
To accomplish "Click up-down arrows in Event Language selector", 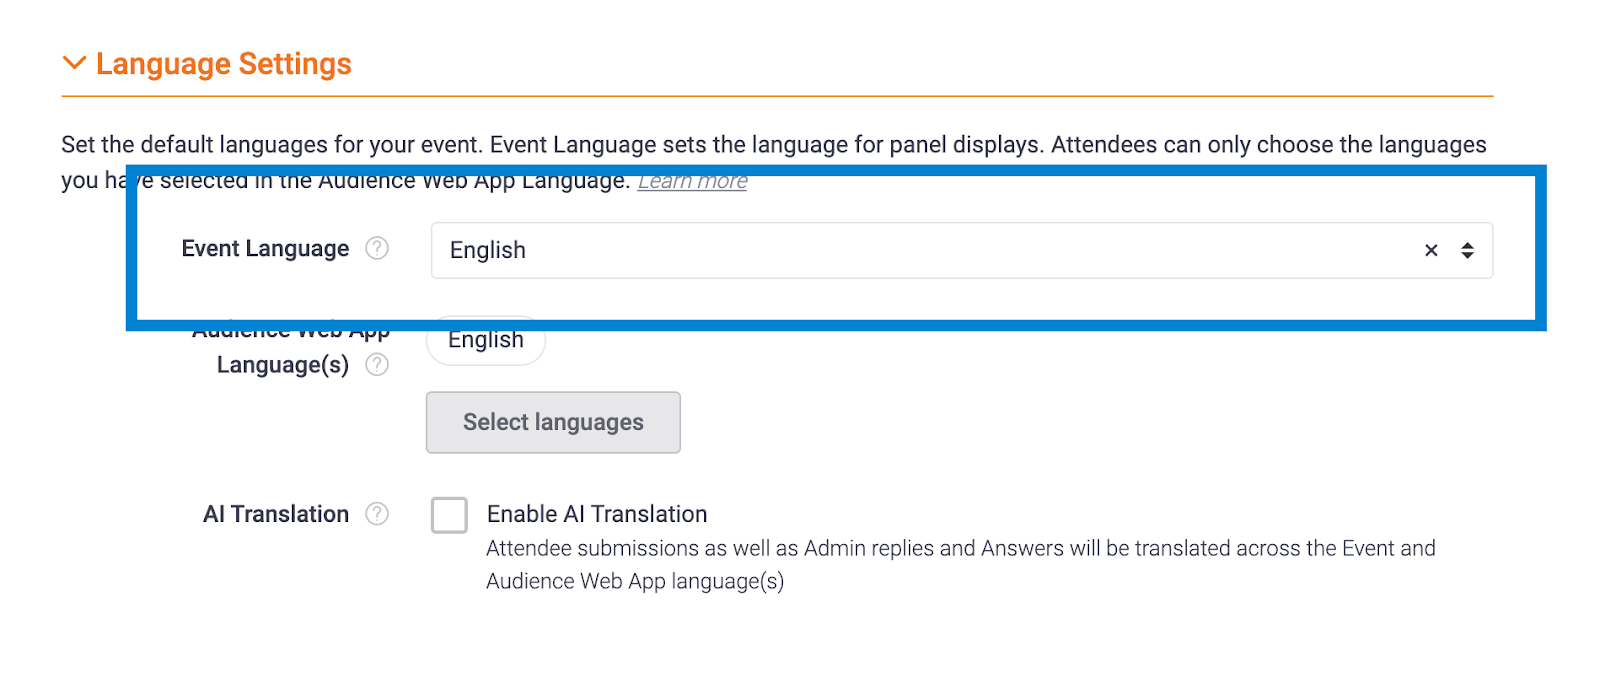I will coord(1467,250).
